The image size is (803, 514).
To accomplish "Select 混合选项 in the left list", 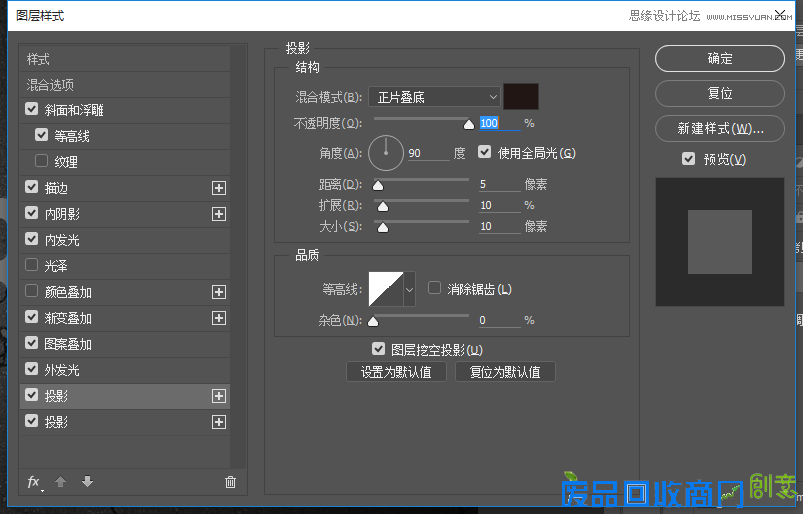I will (x=125, y=84).
